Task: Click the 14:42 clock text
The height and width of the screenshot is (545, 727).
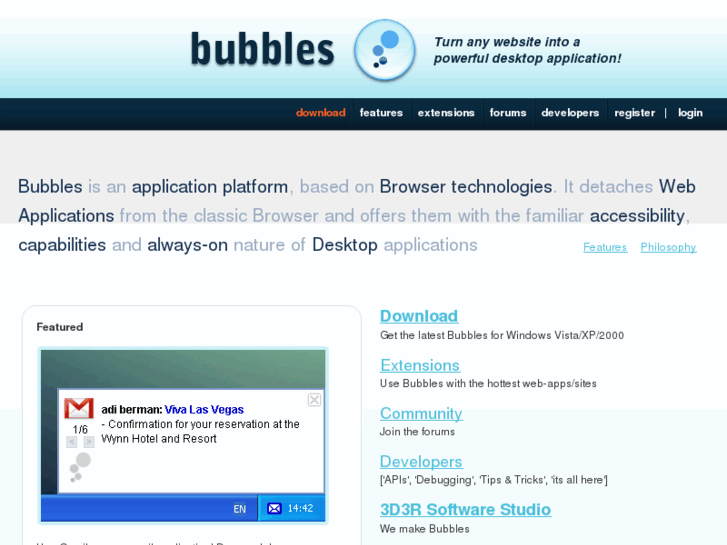Action: 300,508
